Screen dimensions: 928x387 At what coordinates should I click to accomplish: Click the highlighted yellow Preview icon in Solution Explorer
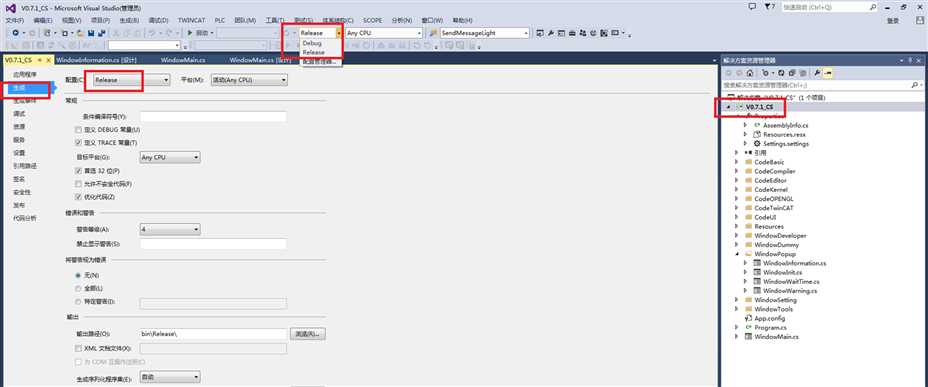tap(828, 73)
